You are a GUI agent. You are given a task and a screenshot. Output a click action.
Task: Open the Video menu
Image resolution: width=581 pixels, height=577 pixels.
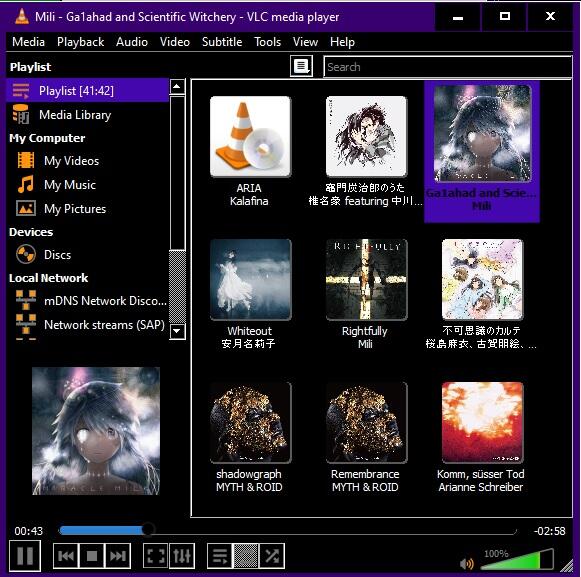click(175, 42)
